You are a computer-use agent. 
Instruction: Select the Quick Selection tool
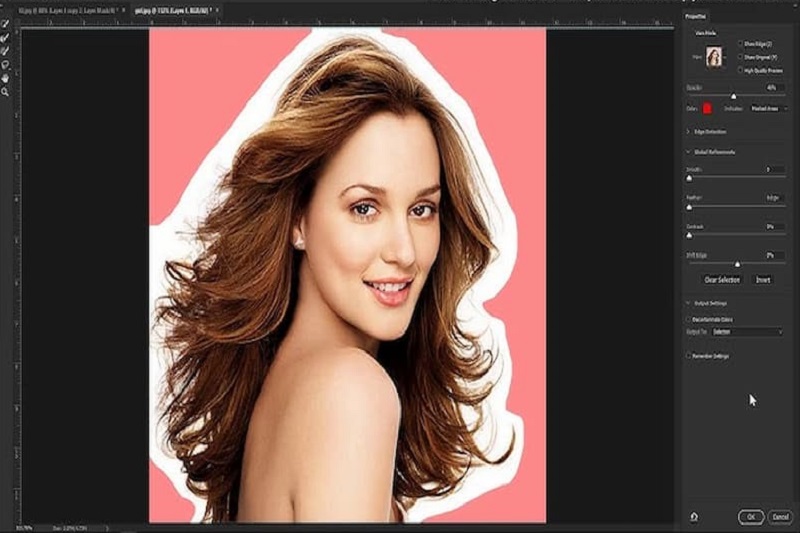[5, 24]
